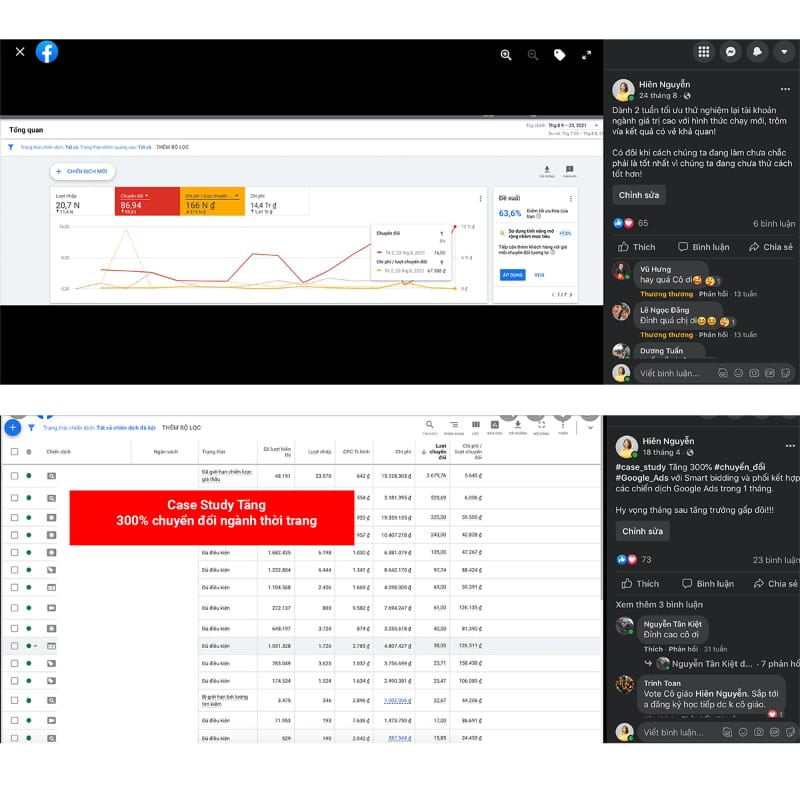800x800 pixels.
Task: Select the Lượt nhấp metric card
Action: coord(83,202)
